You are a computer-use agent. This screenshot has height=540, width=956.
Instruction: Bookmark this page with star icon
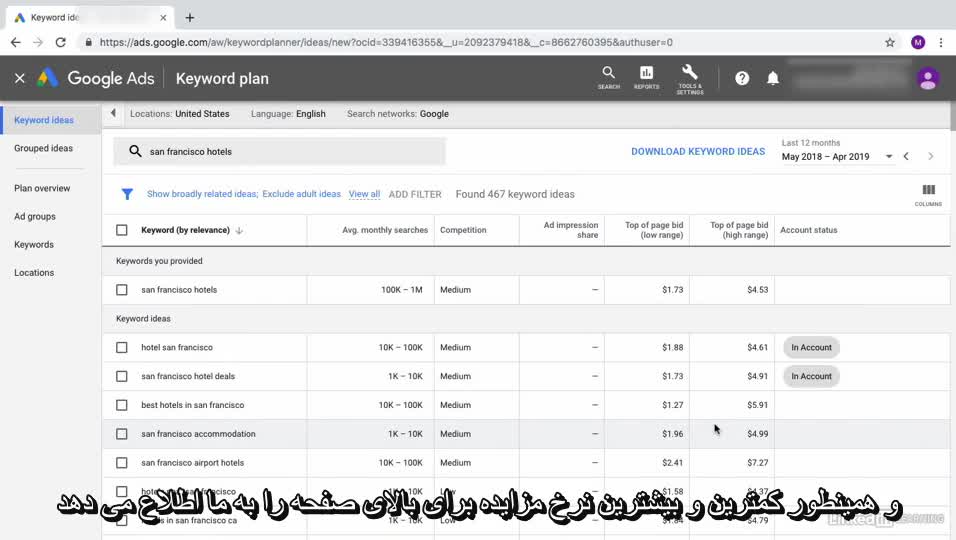889,42
